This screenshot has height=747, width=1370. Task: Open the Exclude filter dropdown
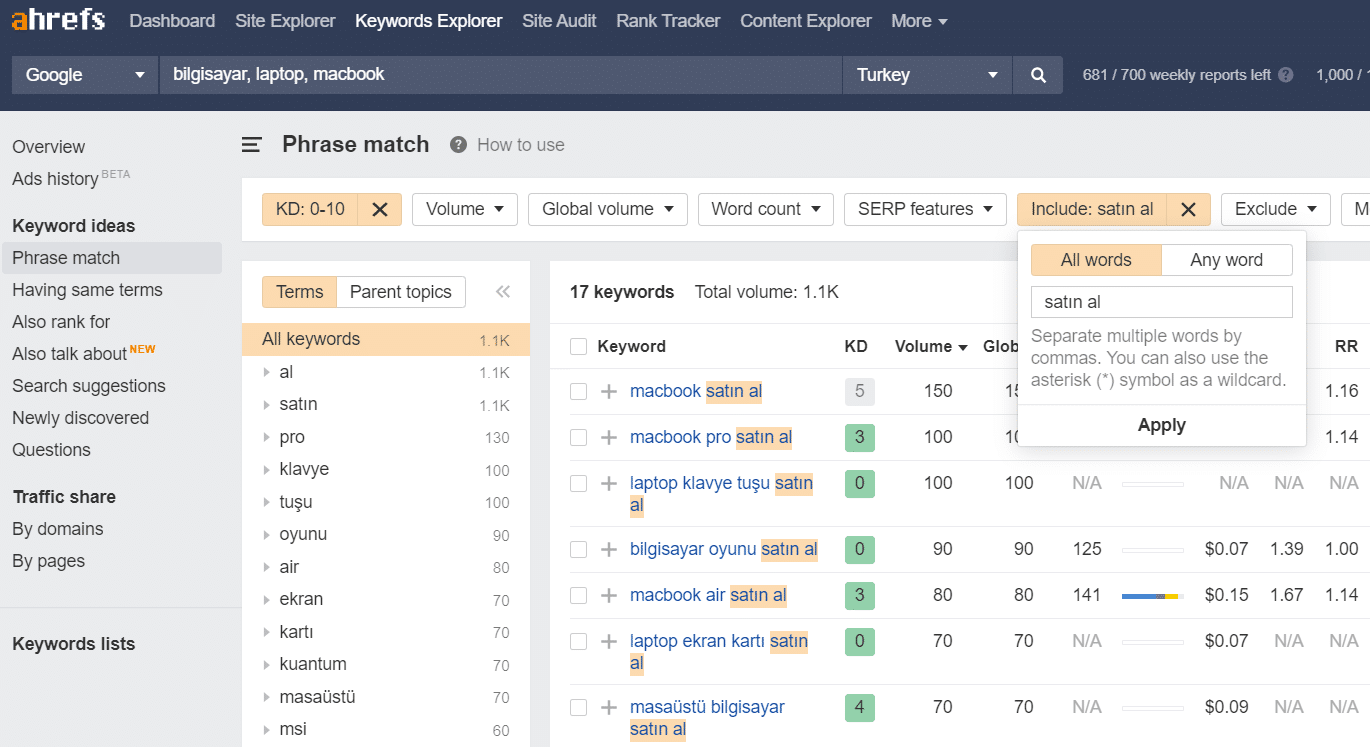[x=1276, y=209]
